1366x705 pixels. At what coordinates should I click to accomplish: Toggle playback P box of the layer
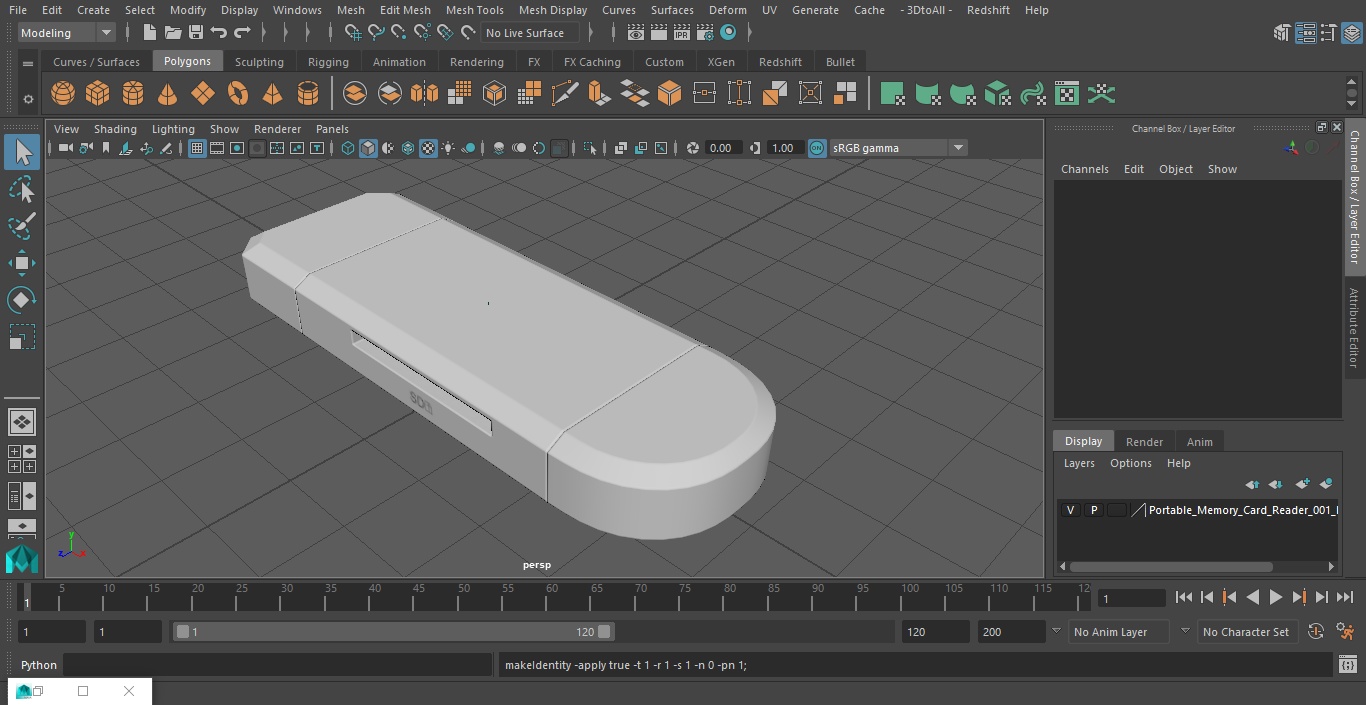(x=1093, y=510)
